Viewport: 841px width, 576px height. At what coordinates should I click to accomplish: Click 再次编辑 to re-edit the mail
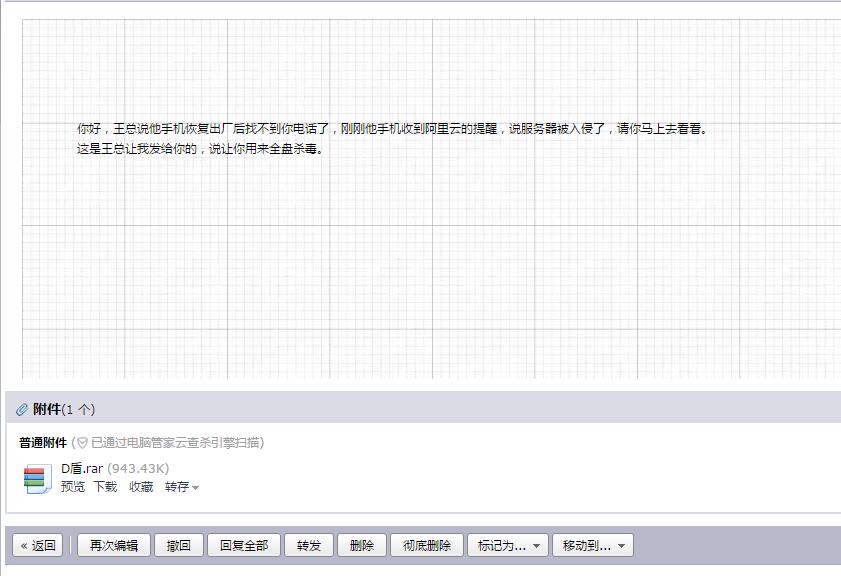pyautogui.click(x=113, y=545)
